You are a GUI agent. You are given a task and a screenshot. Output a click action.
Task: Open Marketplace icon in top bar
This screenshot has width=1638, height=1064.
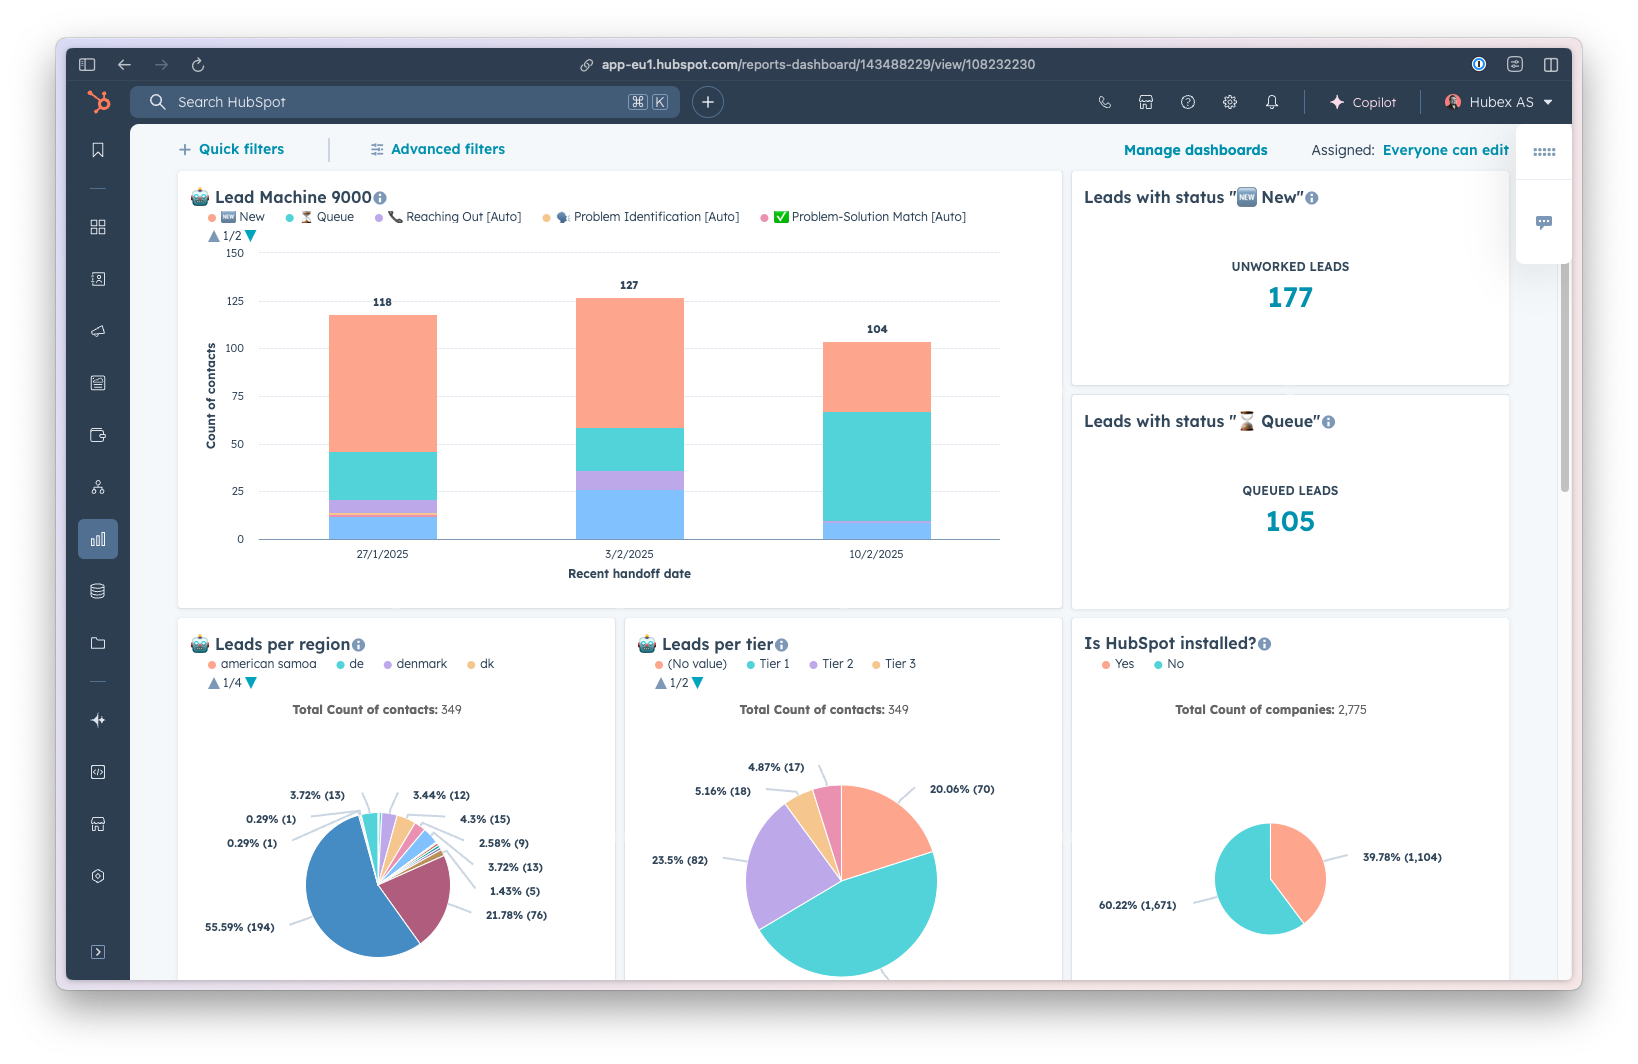click(x=1146, y=102)
